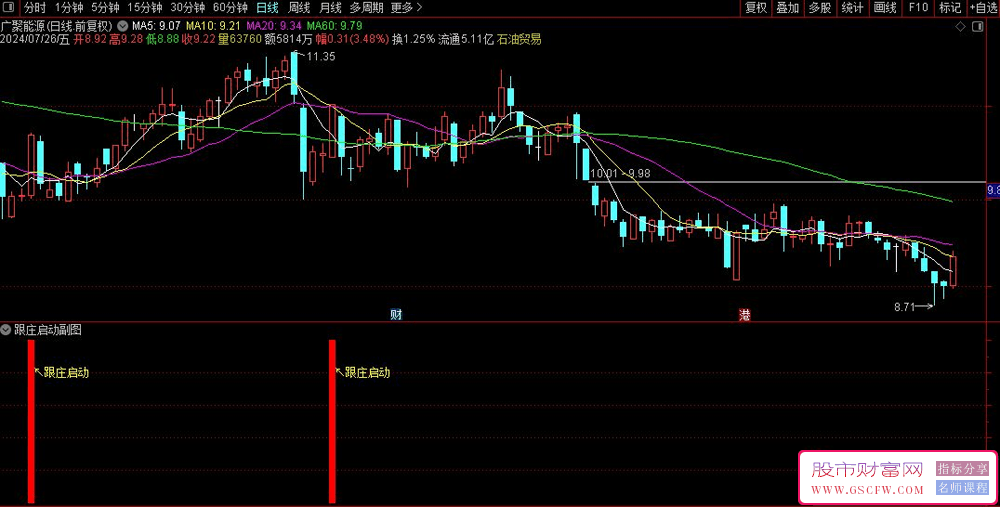Switch to 15分钟 period

pyautogui.click(x=145, y=8)
